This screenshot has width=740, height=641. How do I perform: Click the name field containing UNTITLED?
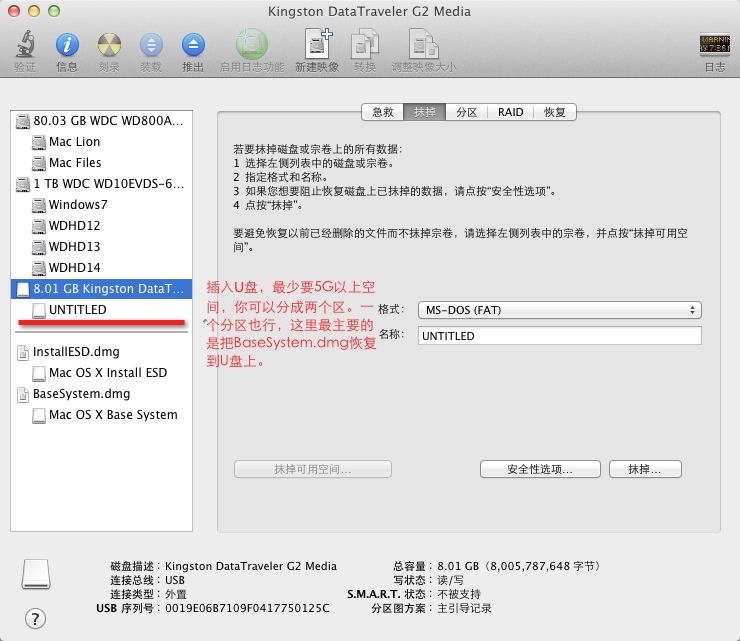(560, 336)
